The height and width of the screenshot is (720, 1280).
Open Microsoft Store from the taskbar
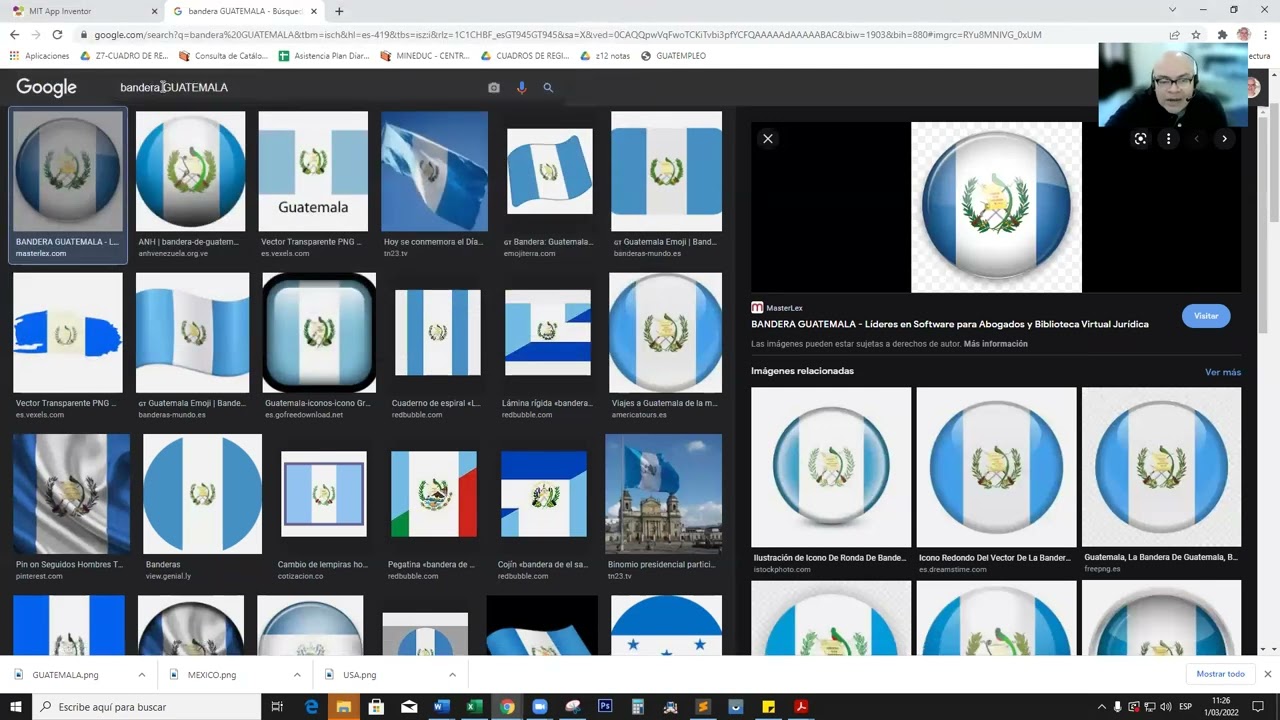click(376, 707)
